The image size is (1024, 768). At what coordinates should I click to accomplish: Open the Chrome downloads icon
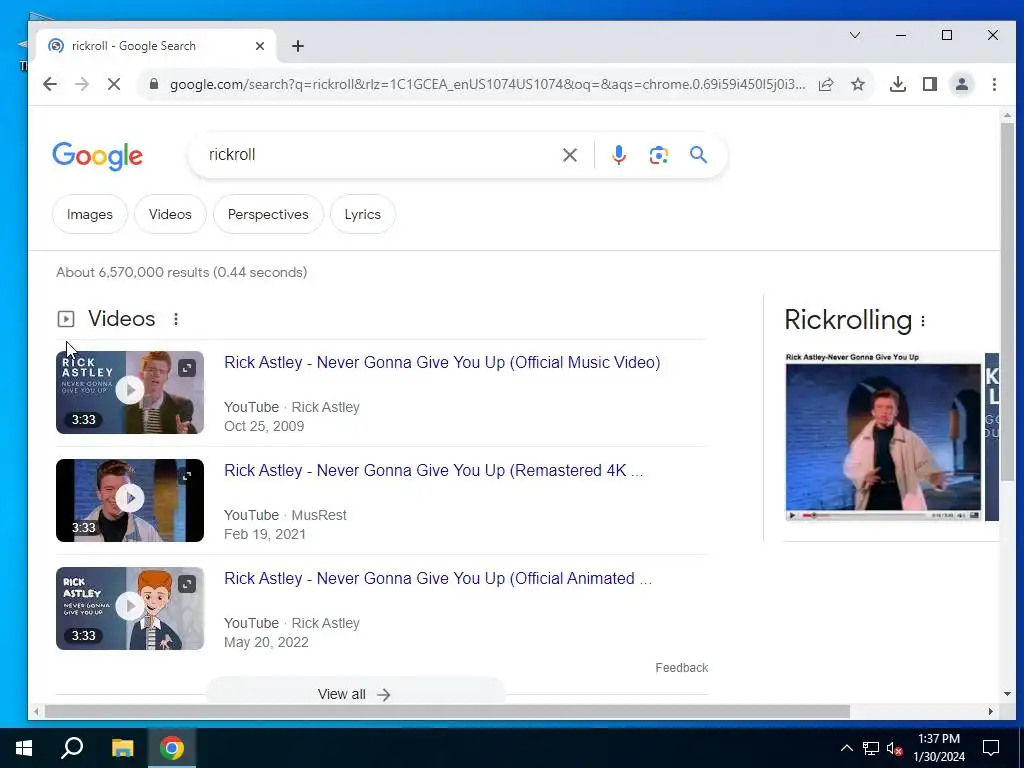click(x=898, y=84)
